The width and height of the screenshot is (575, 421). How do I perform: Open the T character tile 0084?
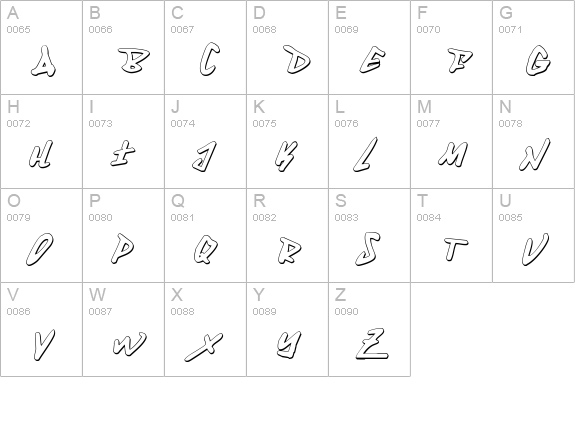[451, 235]
